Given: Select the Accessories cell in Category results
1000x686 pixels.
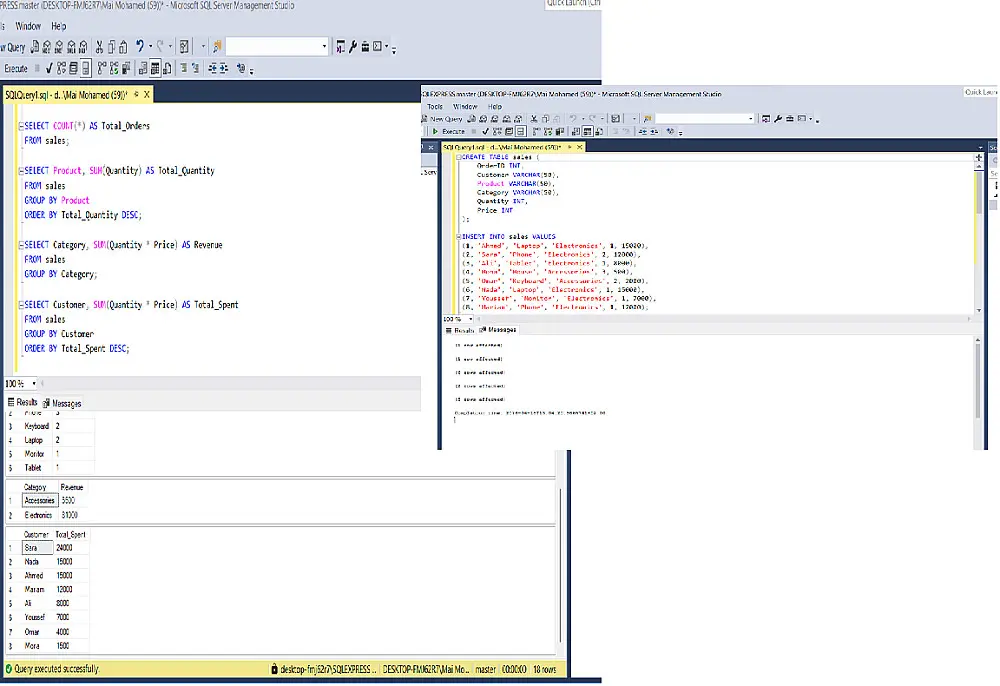Looking at the screenshot, I should [x=40, y=500].
